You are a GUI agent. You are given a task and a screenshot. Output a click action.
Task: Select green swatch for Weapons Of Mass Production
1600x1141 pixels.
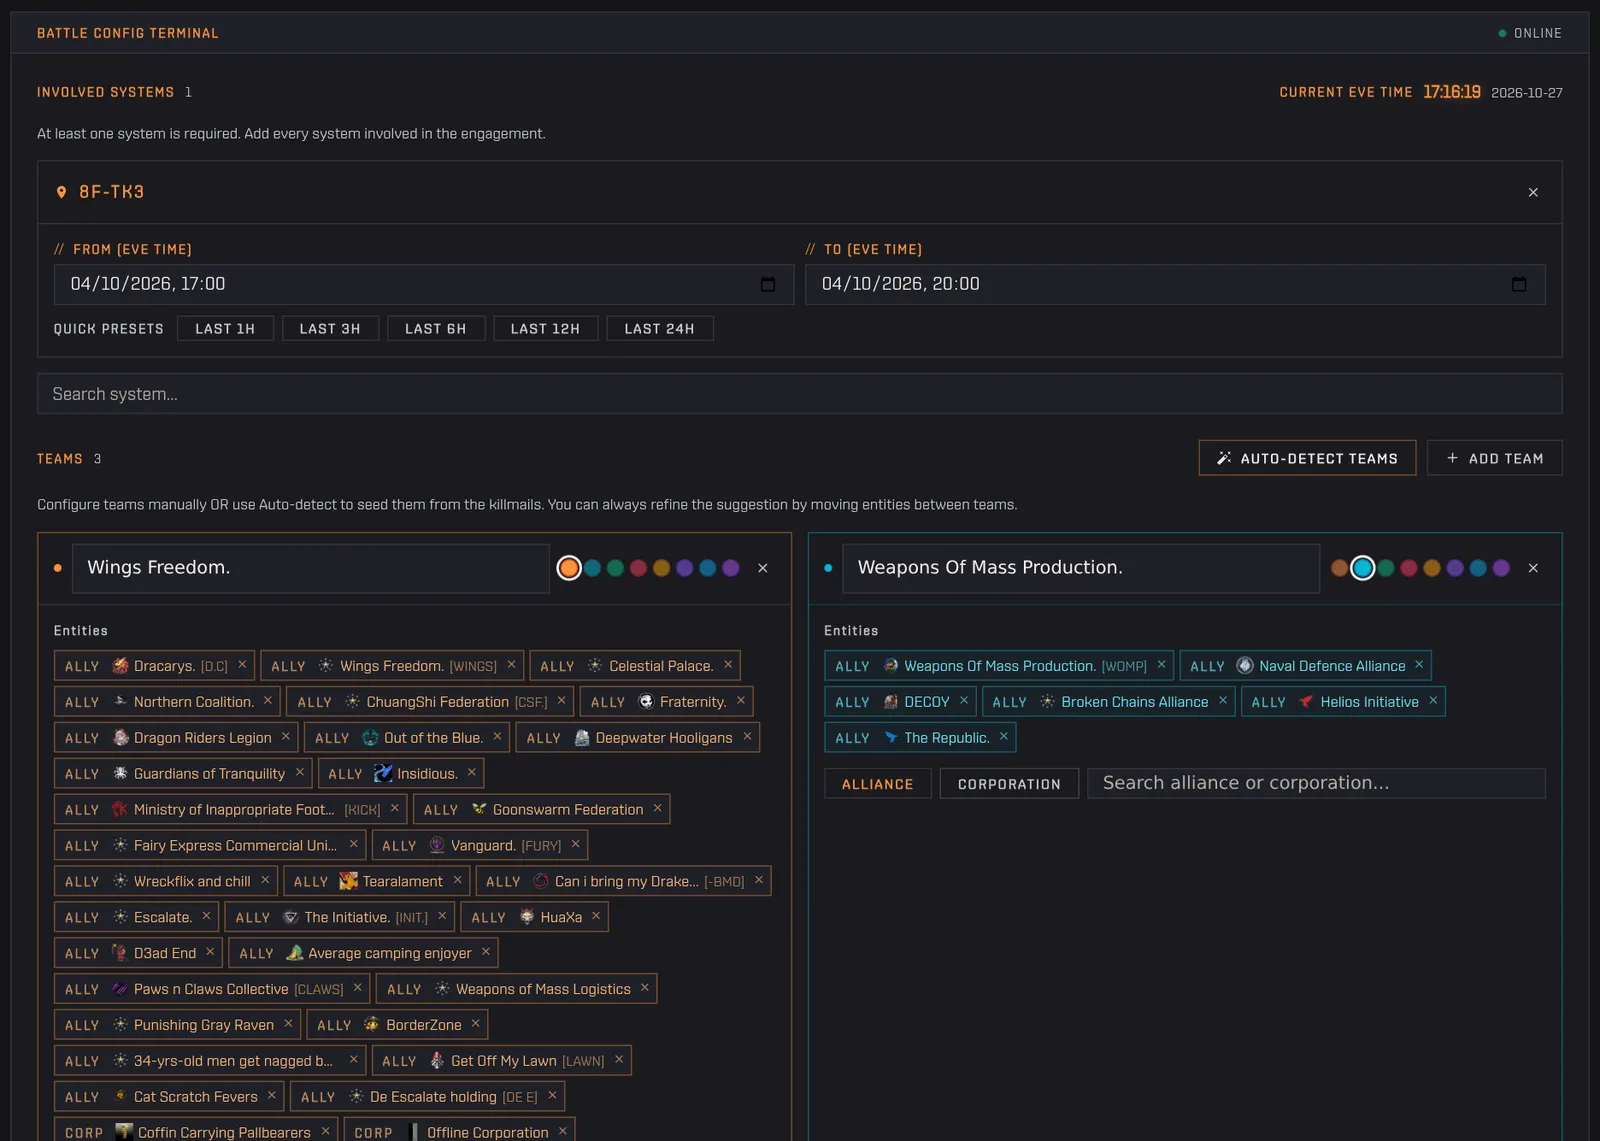pos(1386,568)
